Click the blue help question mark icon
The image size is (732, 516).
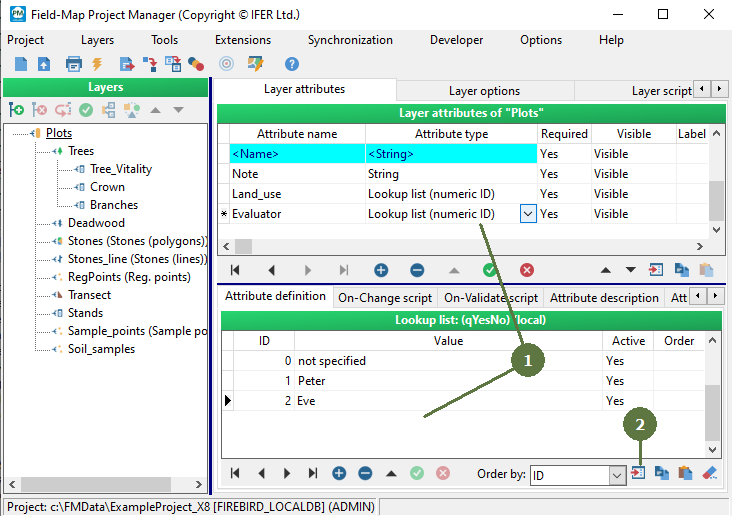[292, 63]
